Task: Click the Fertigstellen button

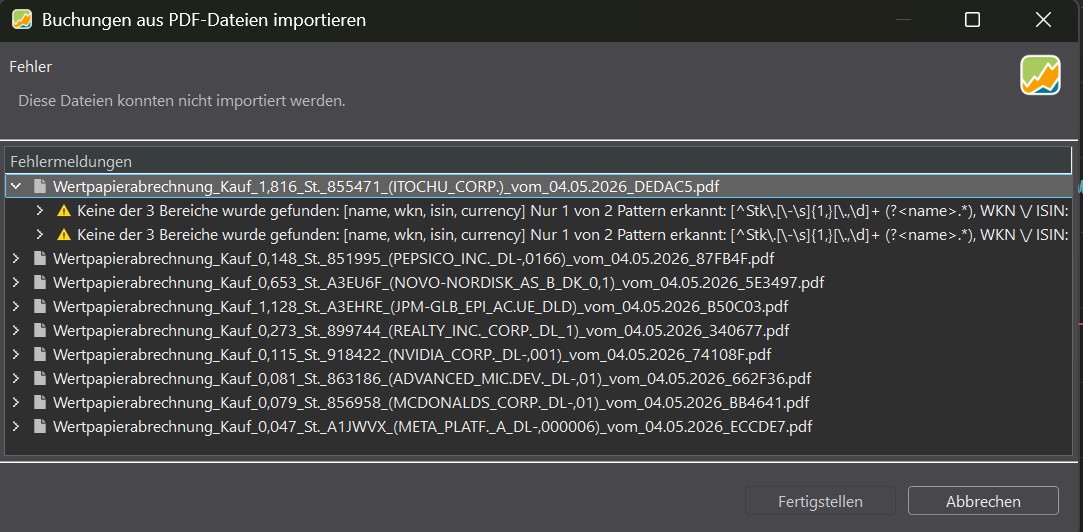Action: [x=820, y=501]
